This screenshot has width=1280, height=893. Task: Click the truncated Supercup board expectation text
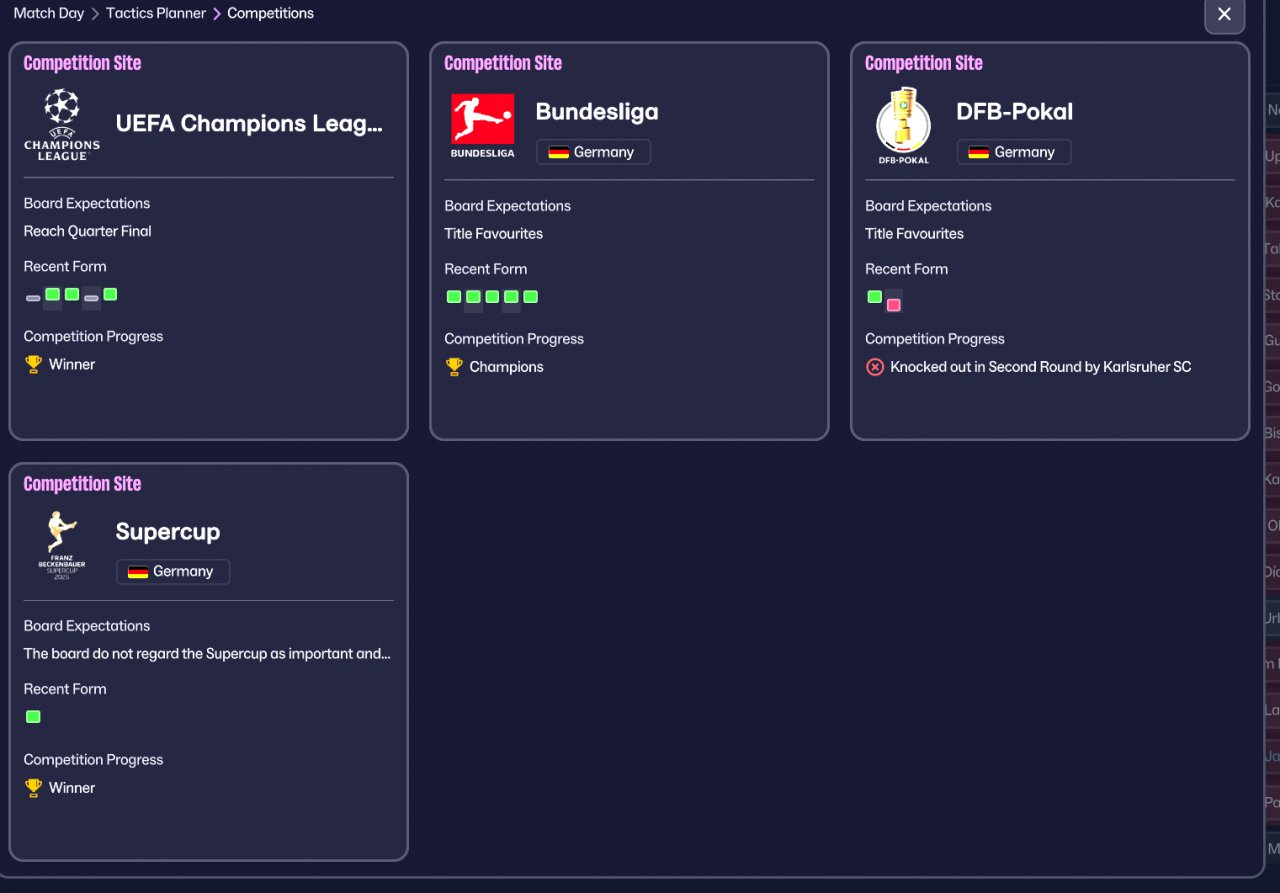(207, 654)
